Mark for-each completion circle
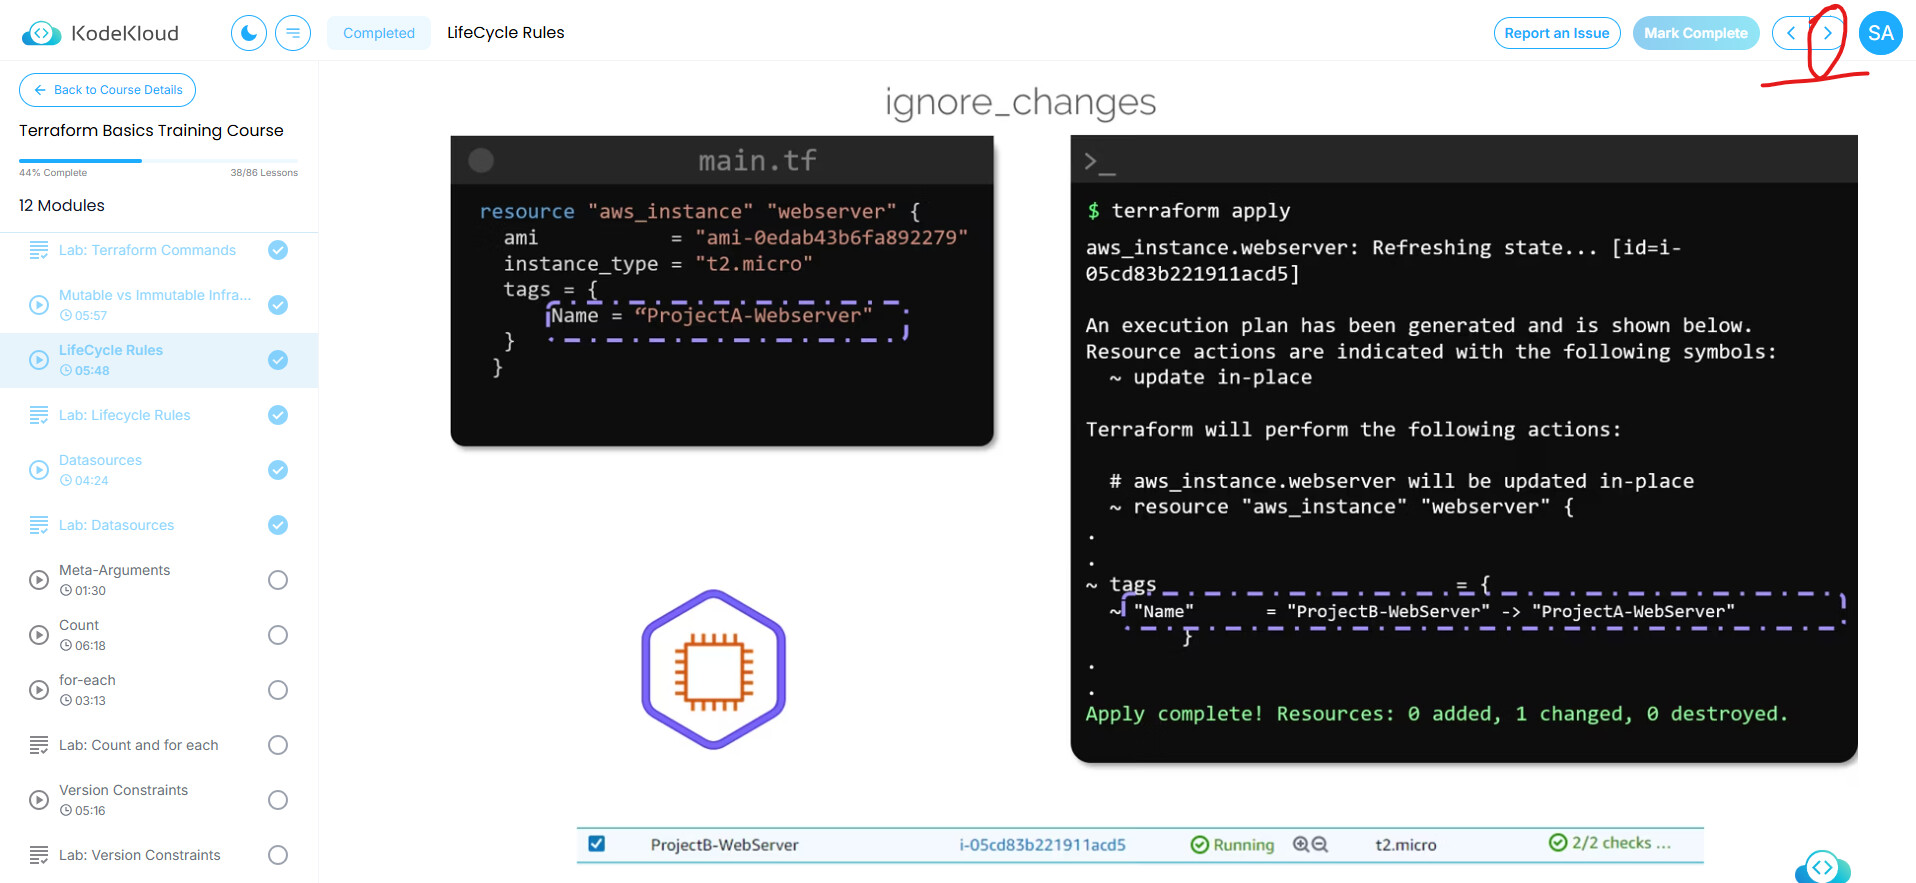This screenshot has width=1916, height=883. tap(278, 690)
